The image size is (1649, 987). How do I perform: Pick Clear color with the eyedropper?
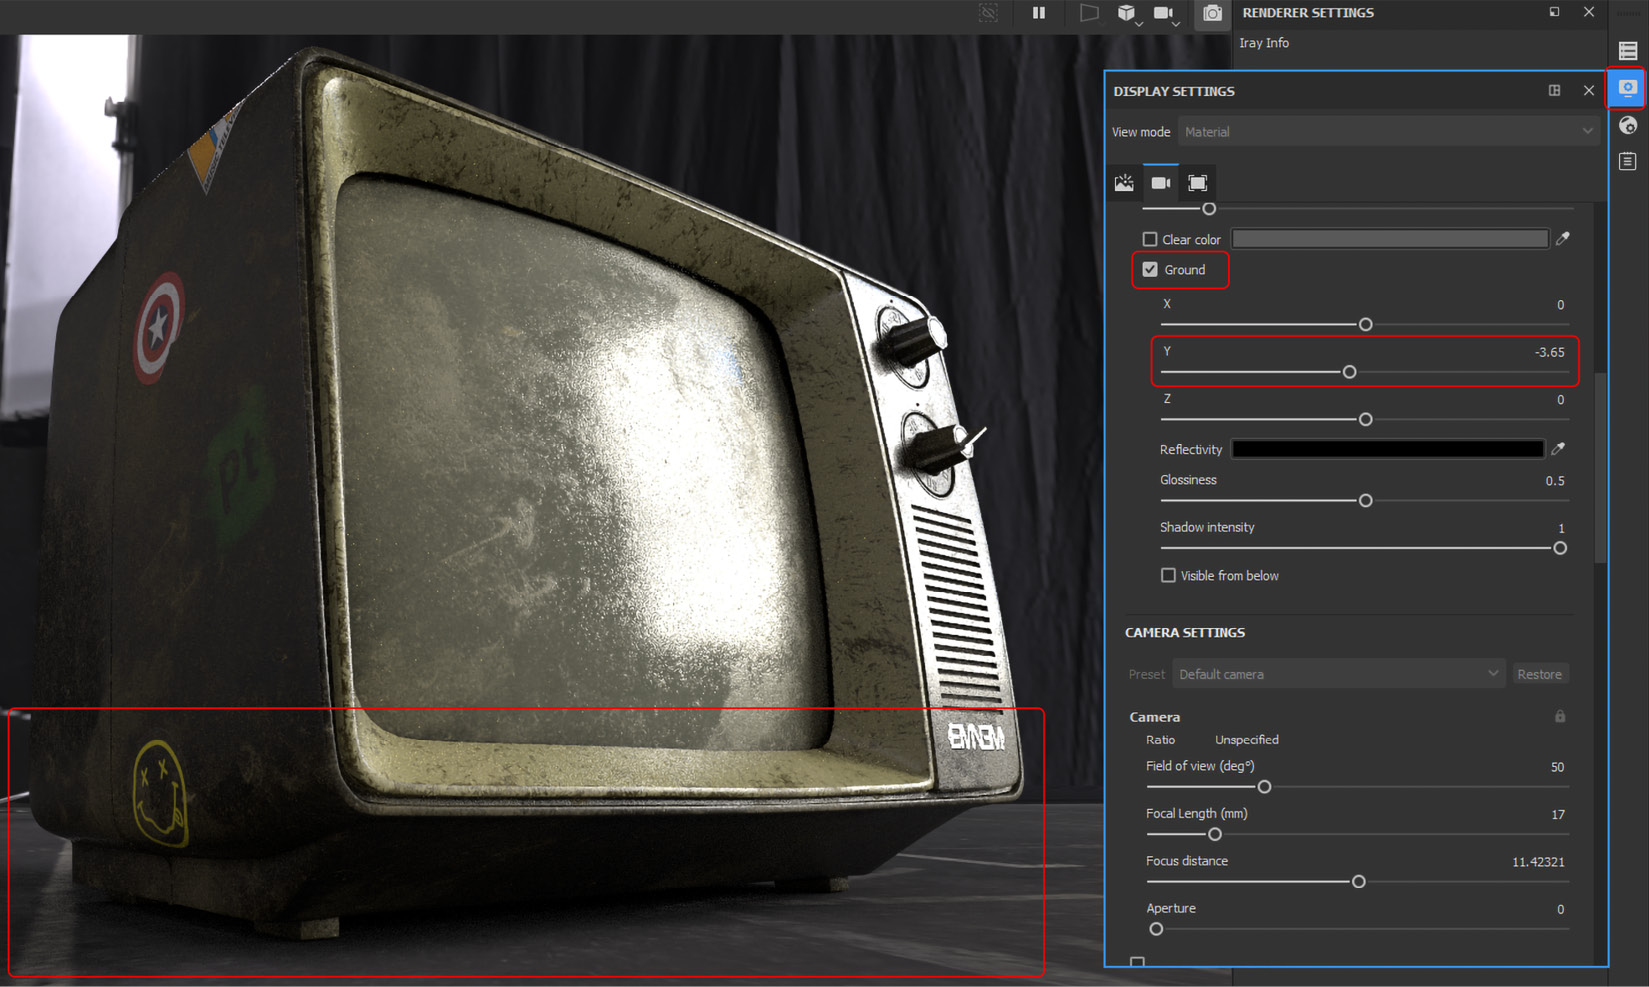(1563, 238)
